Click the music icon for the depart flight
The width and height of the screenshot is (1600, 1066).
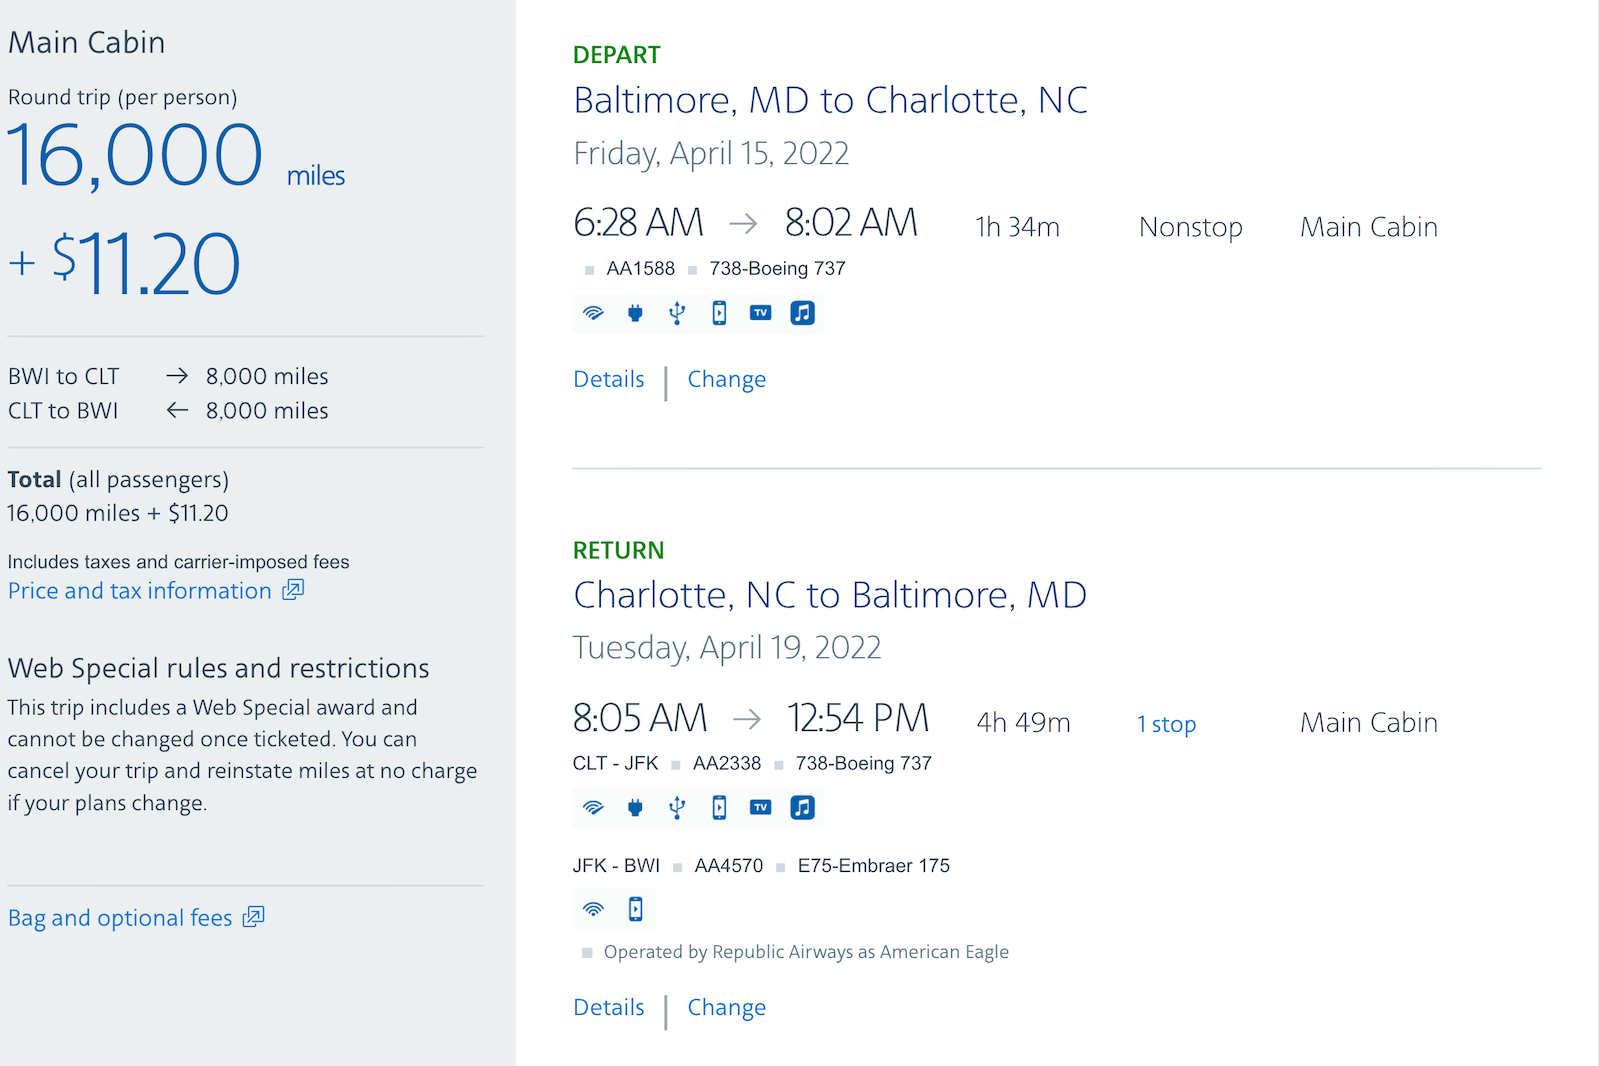click(802, 312)
